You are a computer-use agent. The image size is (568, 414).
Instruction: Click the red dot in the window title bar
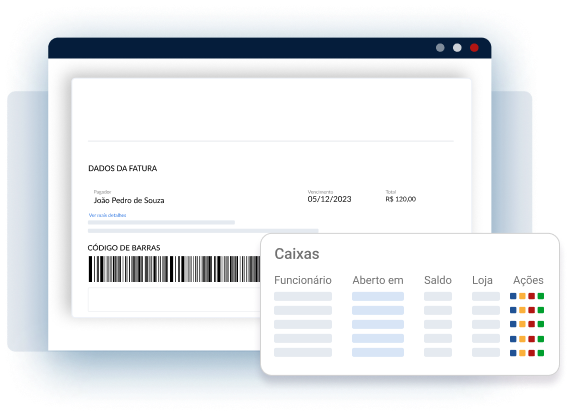click(x=474, y=48)
